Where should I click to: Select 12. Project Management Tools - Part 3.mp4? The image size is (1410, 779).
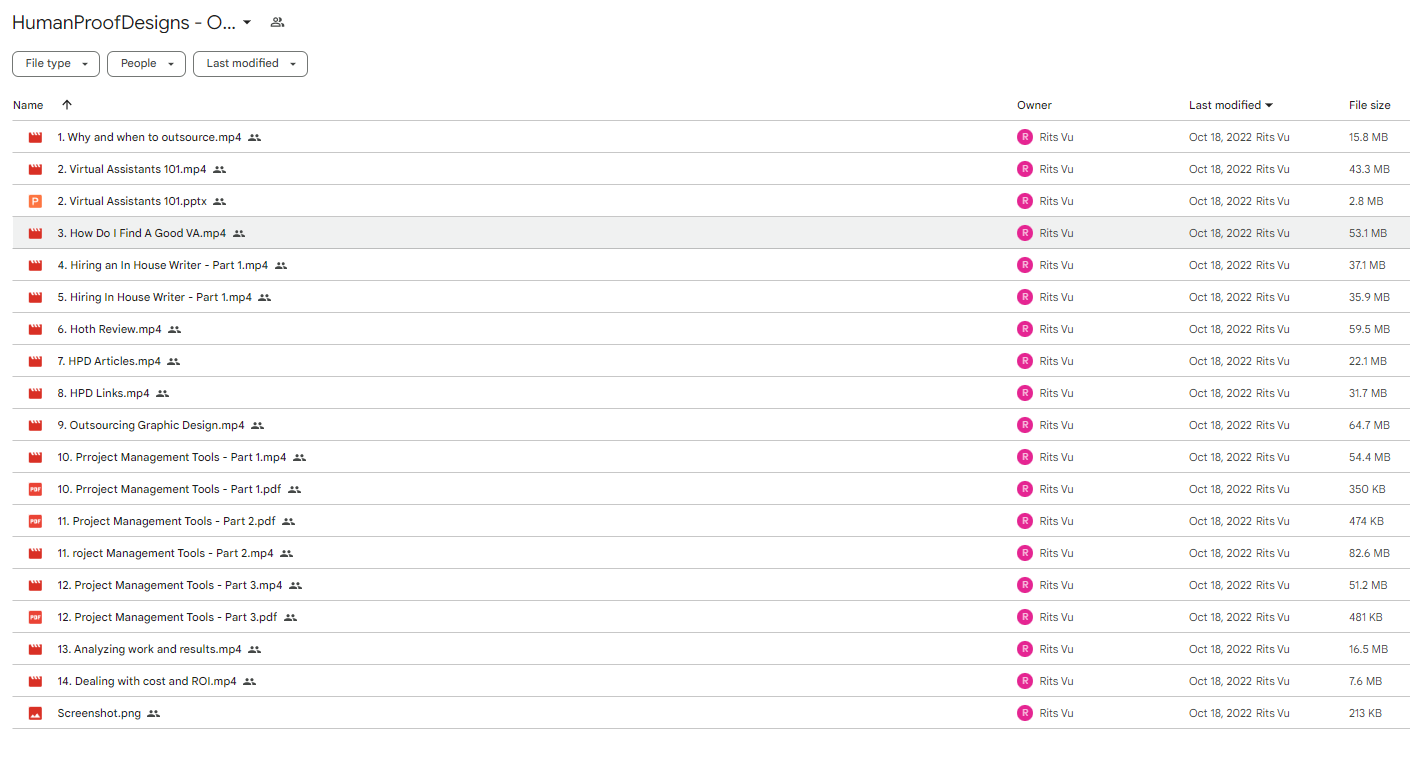(x=170, y=585)
